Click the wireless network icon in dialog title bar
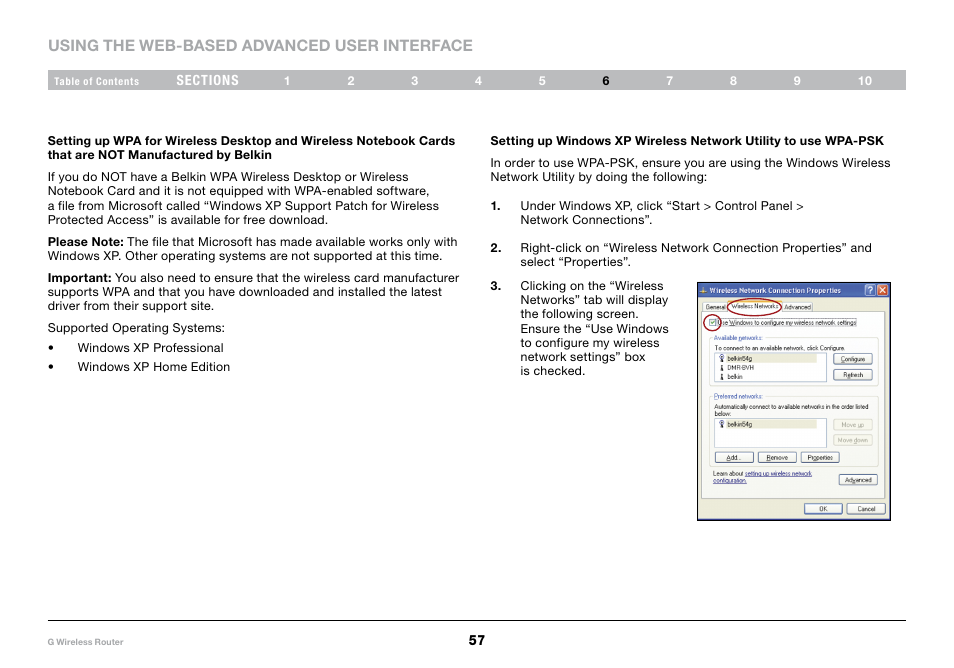The image size is (954, 668). point(703,291)
